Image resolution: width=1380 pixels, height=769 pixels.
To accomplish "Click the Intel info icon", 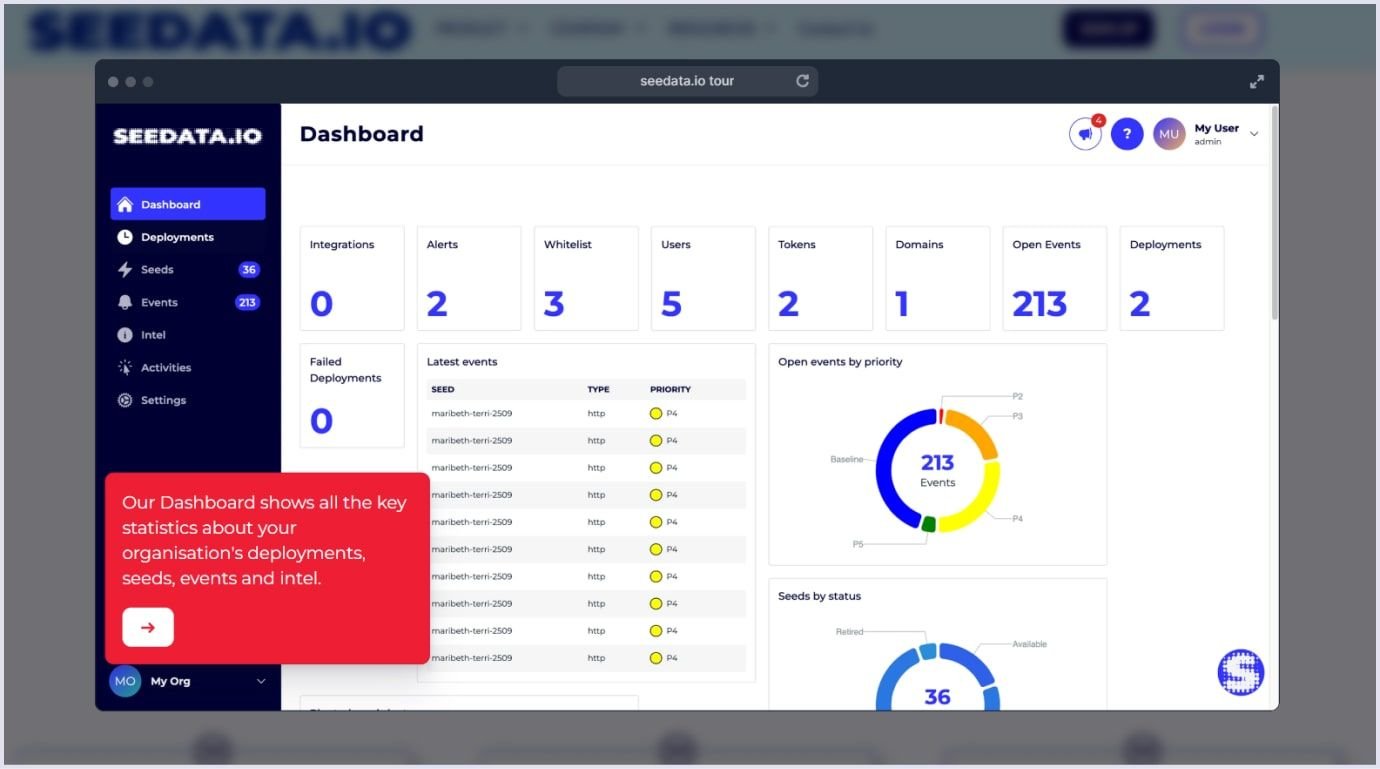I will point(125,335).
